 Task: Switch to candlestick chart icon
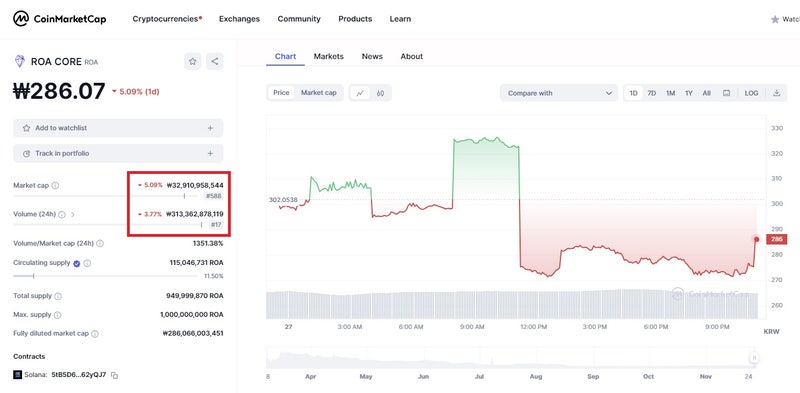[x=380, y=93]
